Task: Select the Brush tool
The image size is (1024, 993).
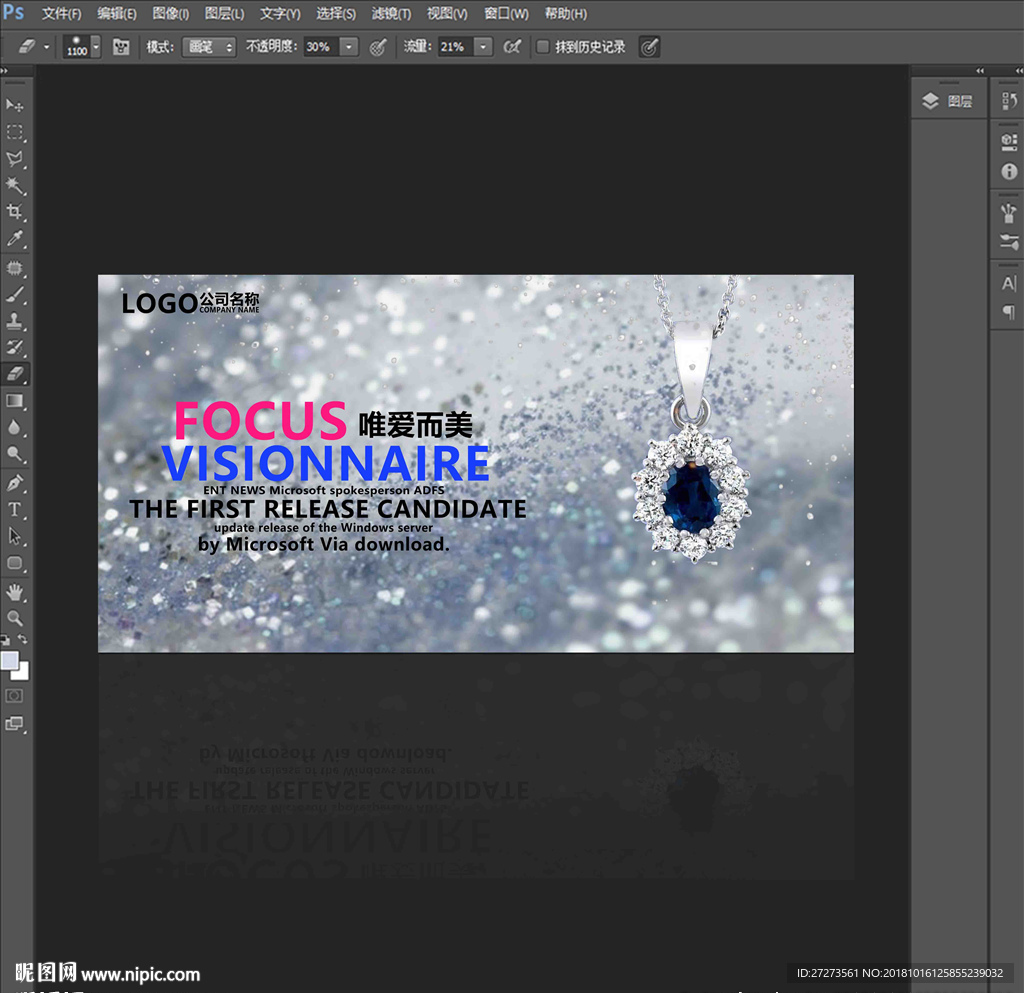Action: [14, 294]
